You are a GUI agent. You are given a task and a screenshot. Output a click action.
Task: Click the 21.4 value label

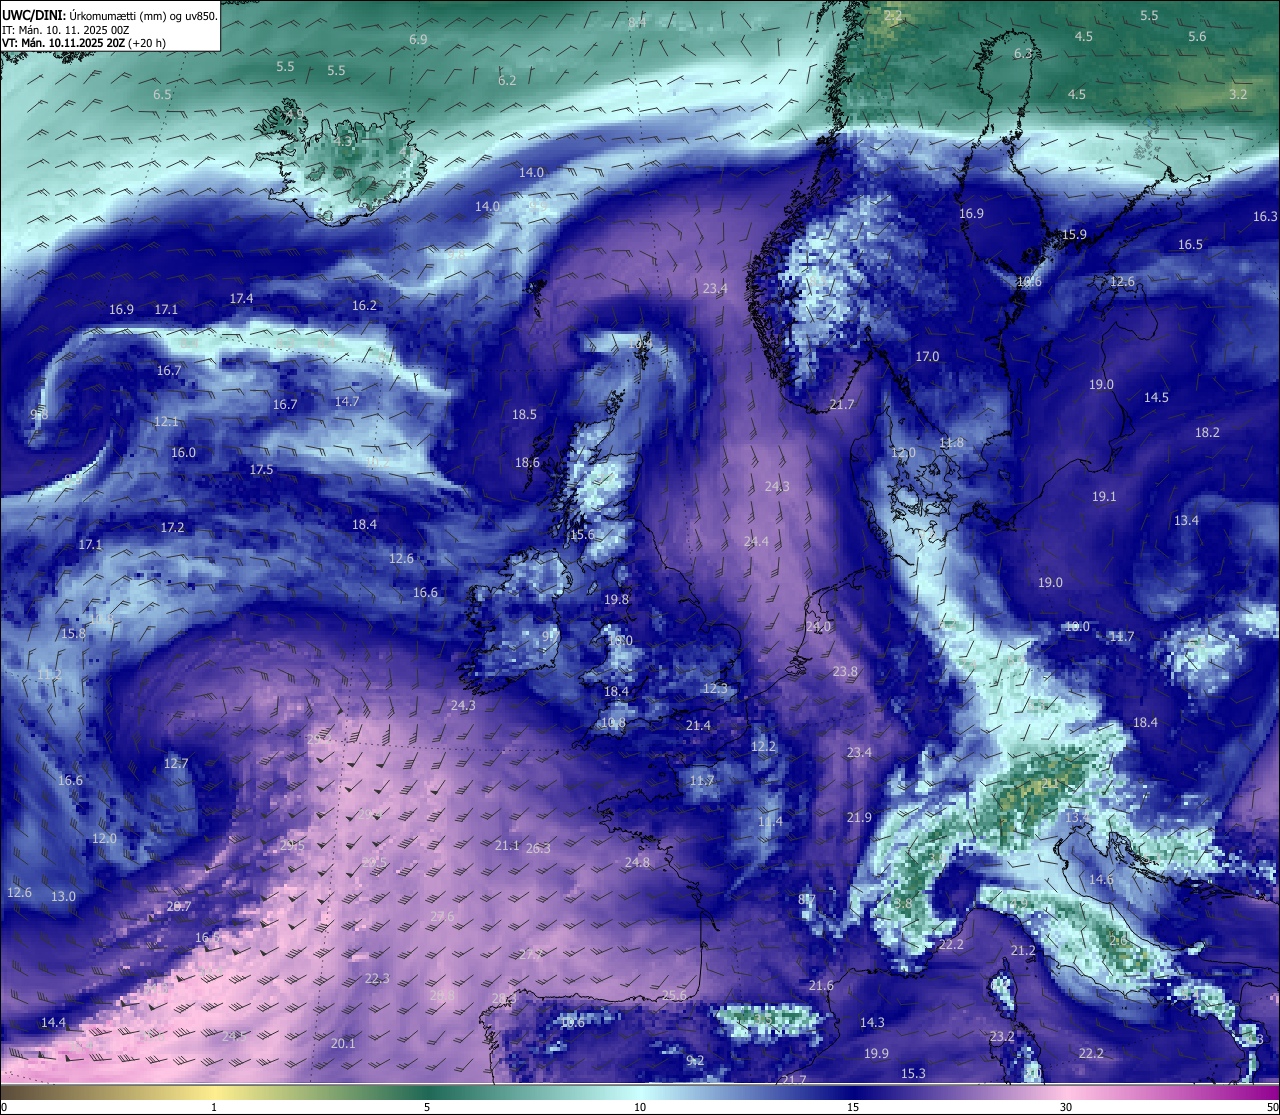(698, 725)
